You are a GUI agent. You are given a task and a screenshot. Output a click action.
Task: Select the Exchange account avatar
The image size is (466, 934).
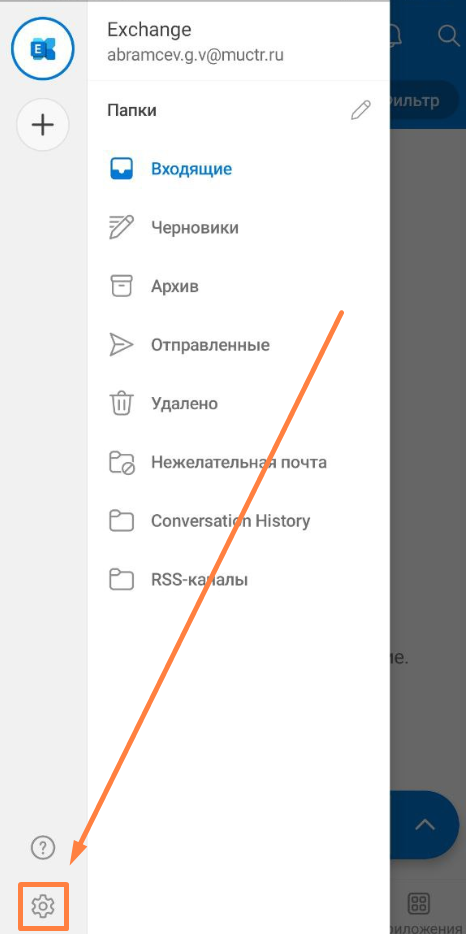(43, 51)
